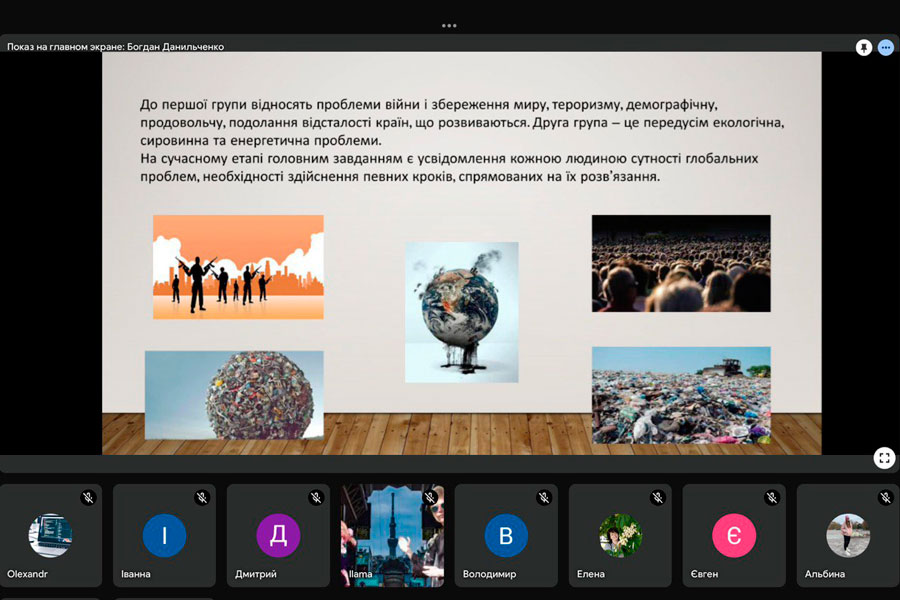Click the muted mic icon on the Ilama tile
Image resolution: width=900 pixels, height=600 pixels.
point(429,497)
